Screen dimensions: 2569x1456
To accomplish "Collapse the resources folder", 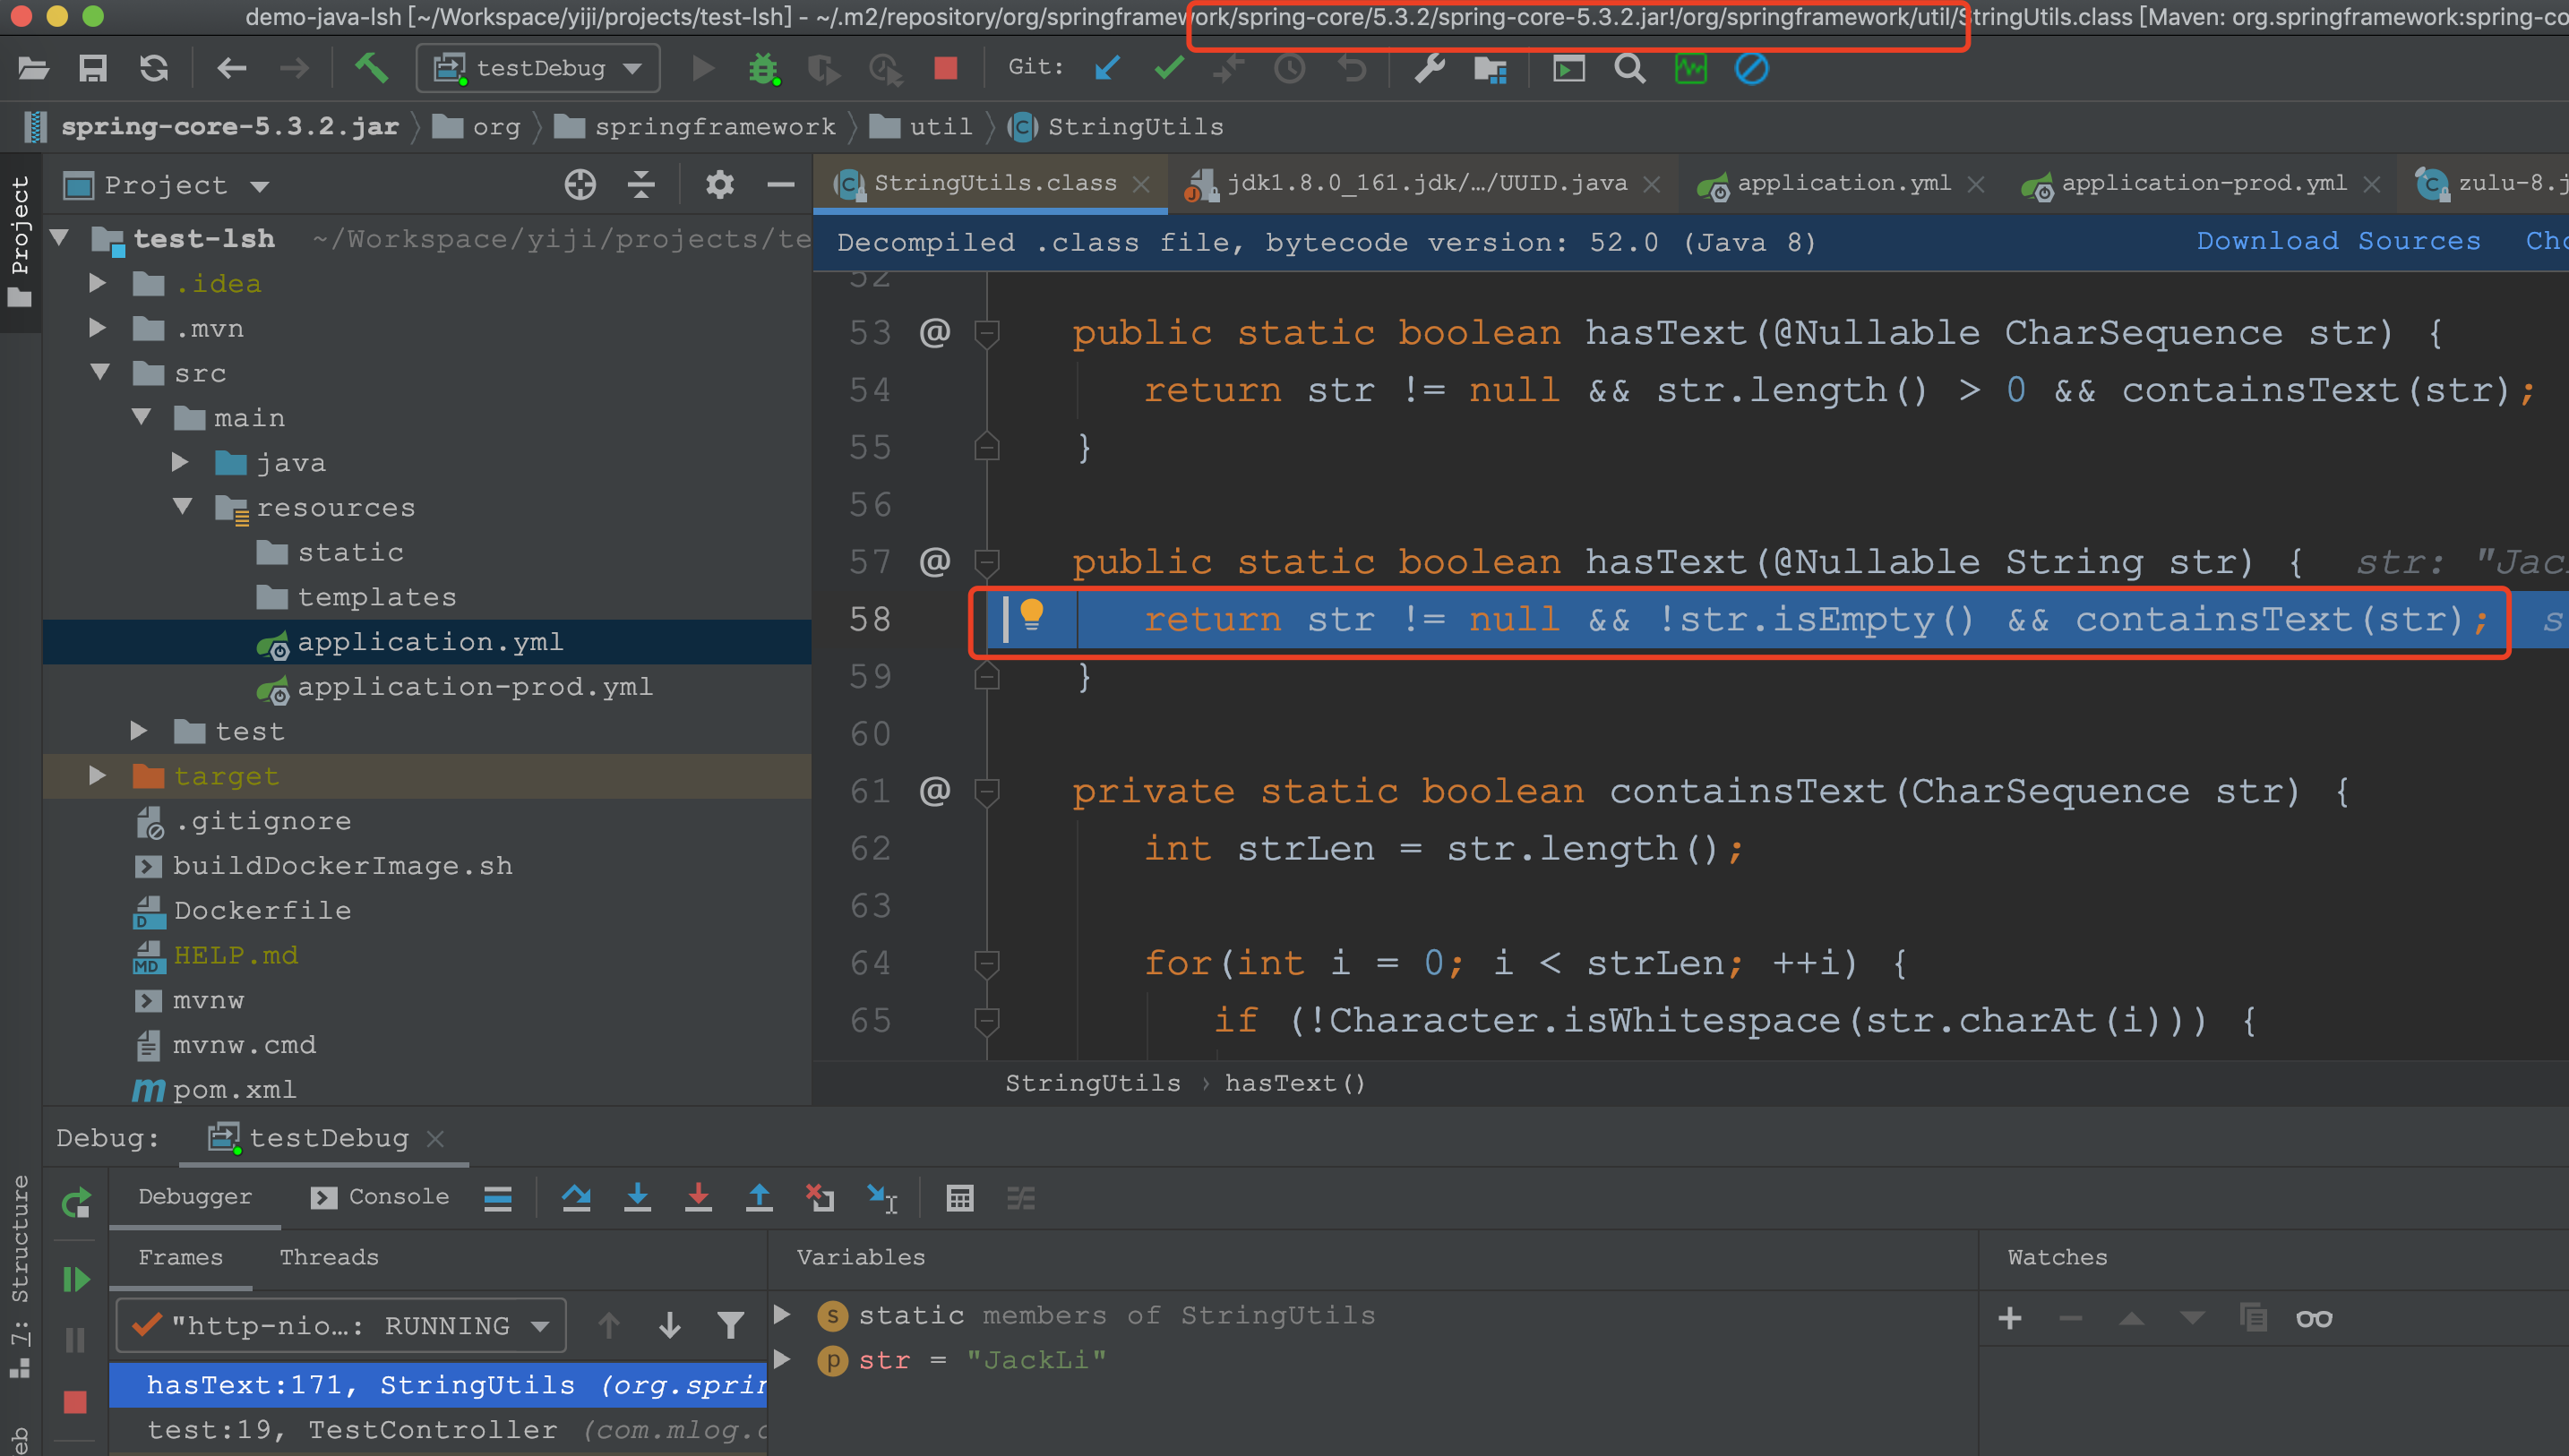I will (x=183, y=507).
